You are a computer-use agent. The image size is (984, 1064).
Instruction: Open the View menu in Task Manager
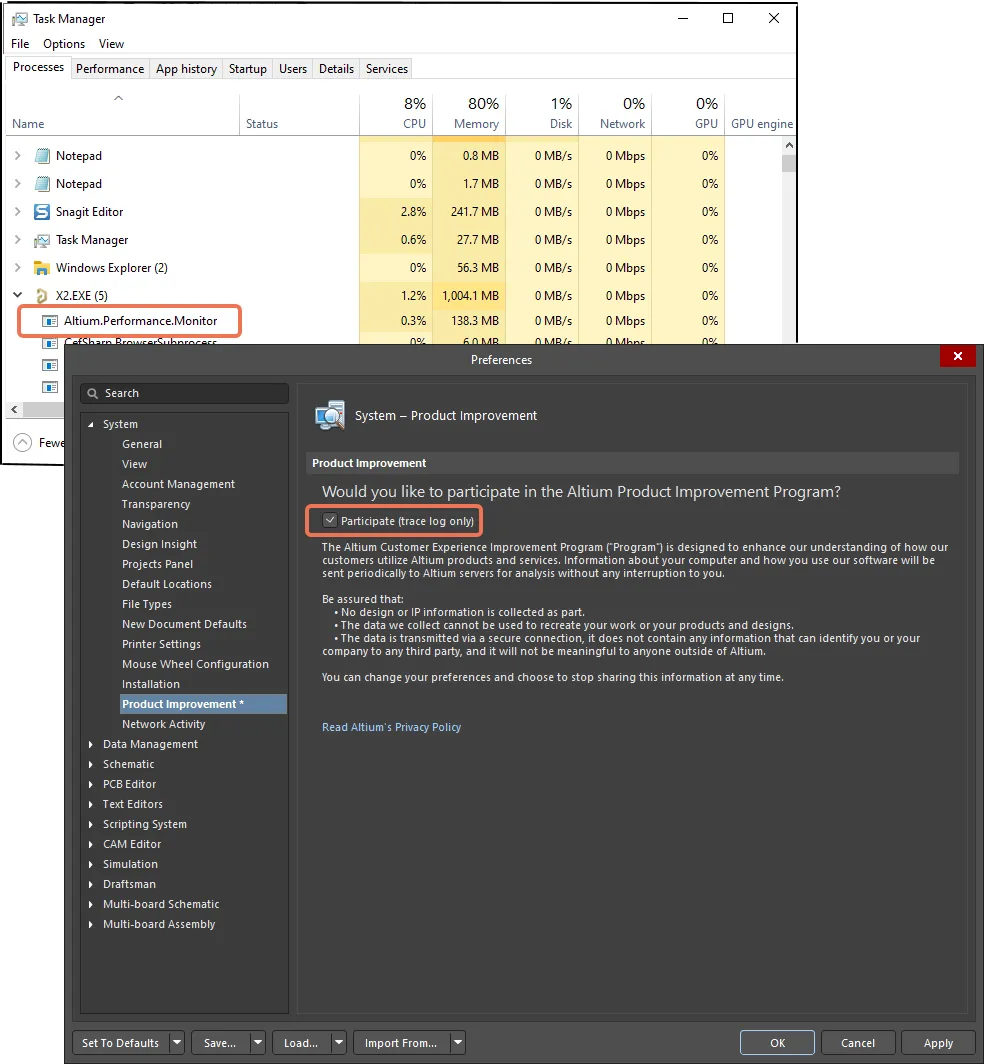click(111, 44)
